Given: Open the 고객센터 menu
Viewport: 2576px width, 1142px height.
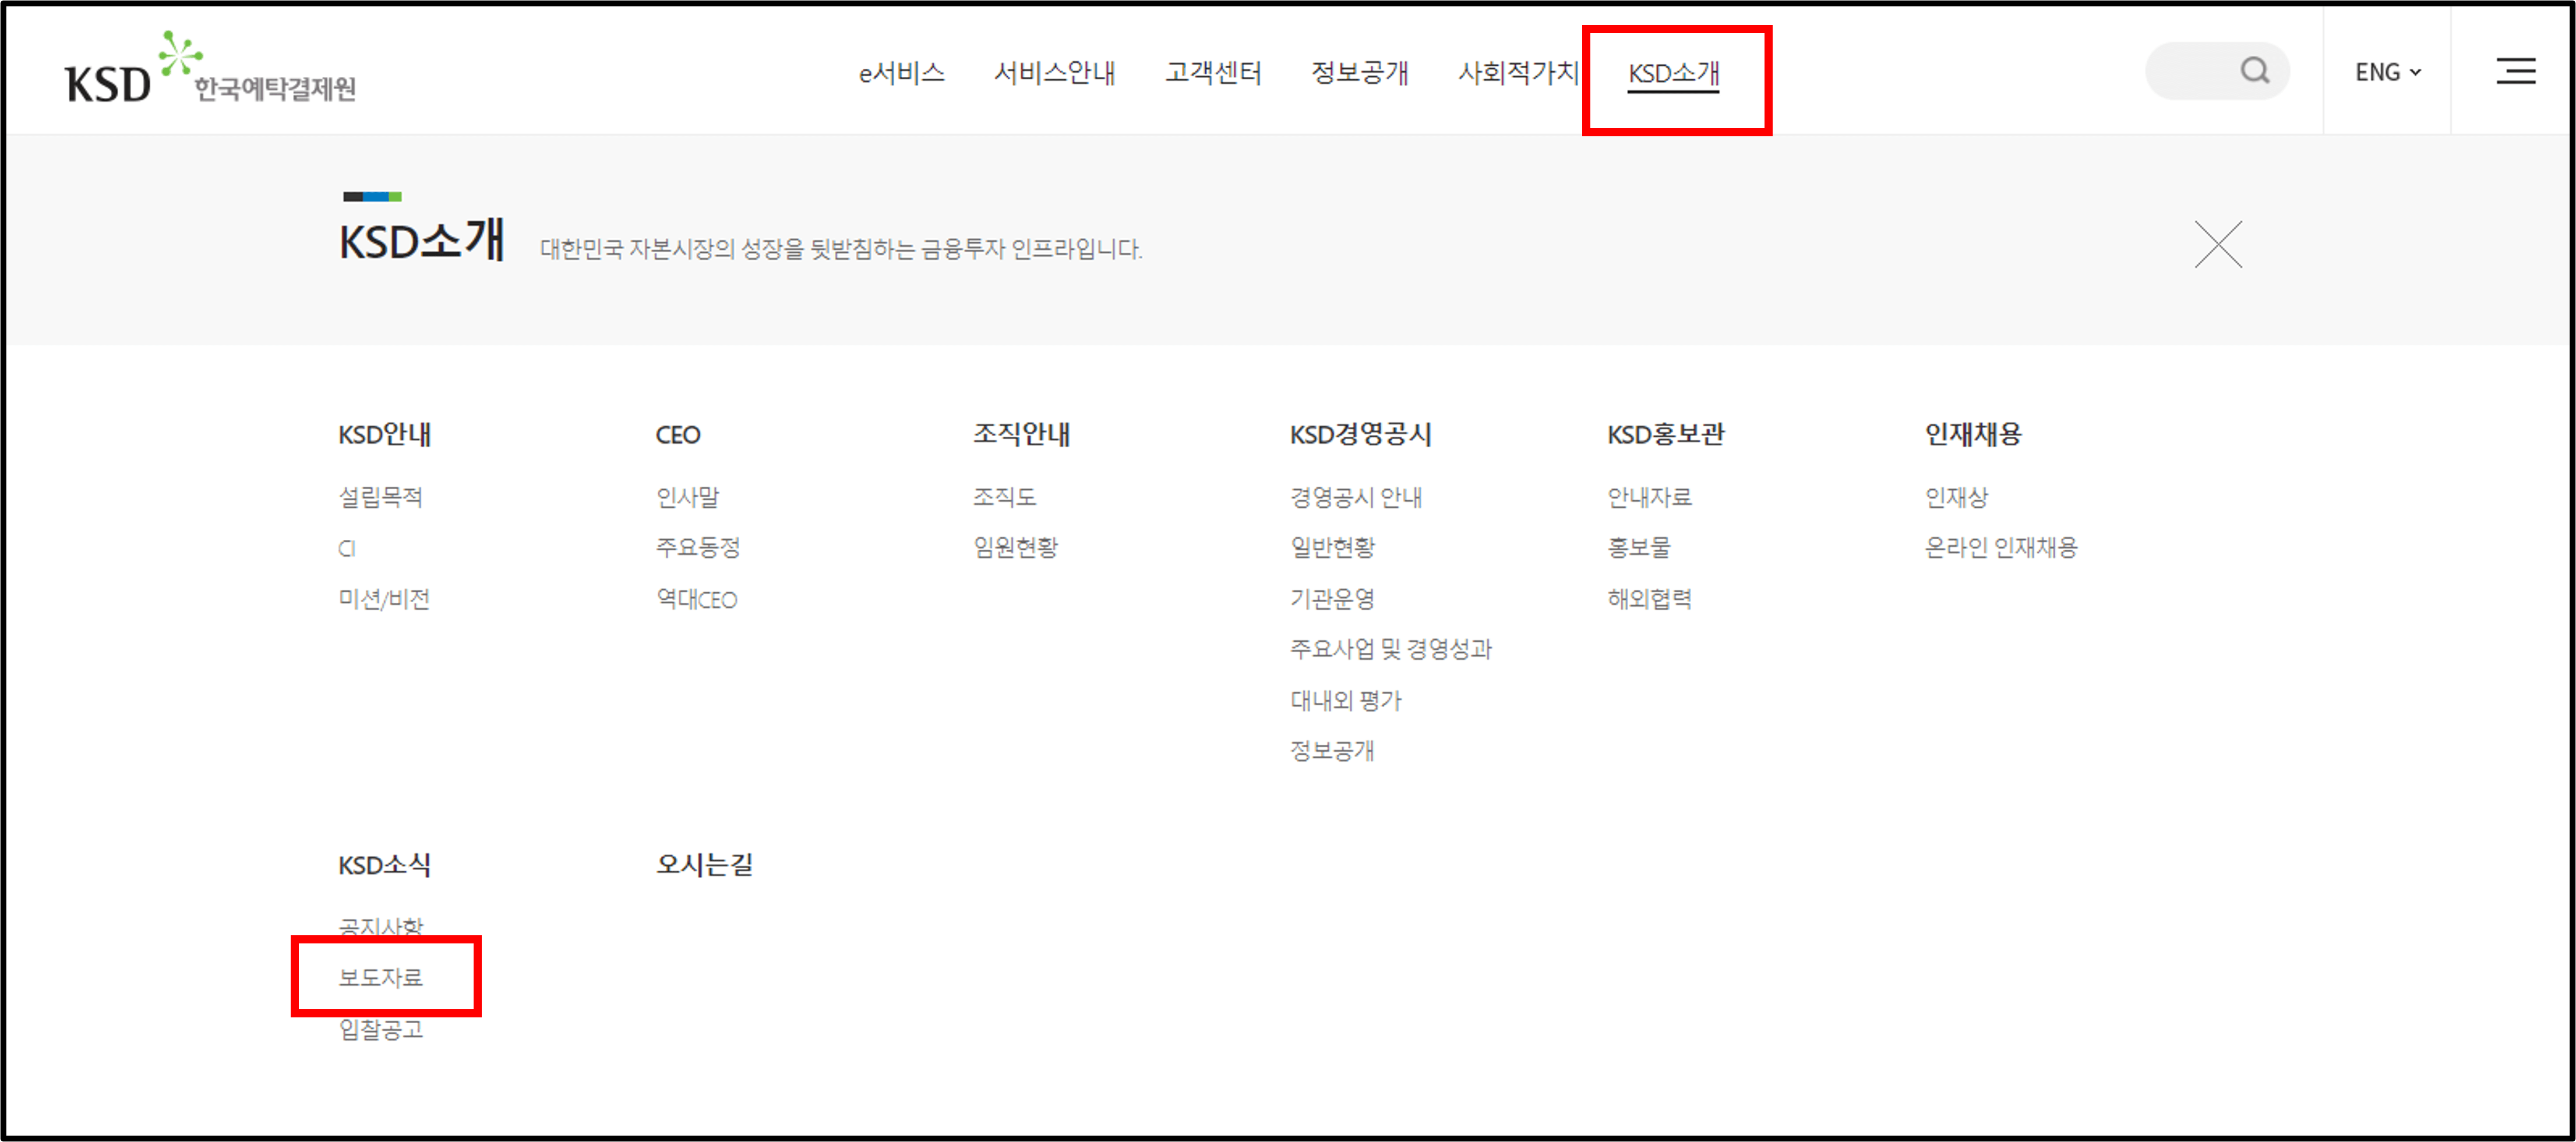Looking at the screenshot, I should click(x=1214, y=72).
